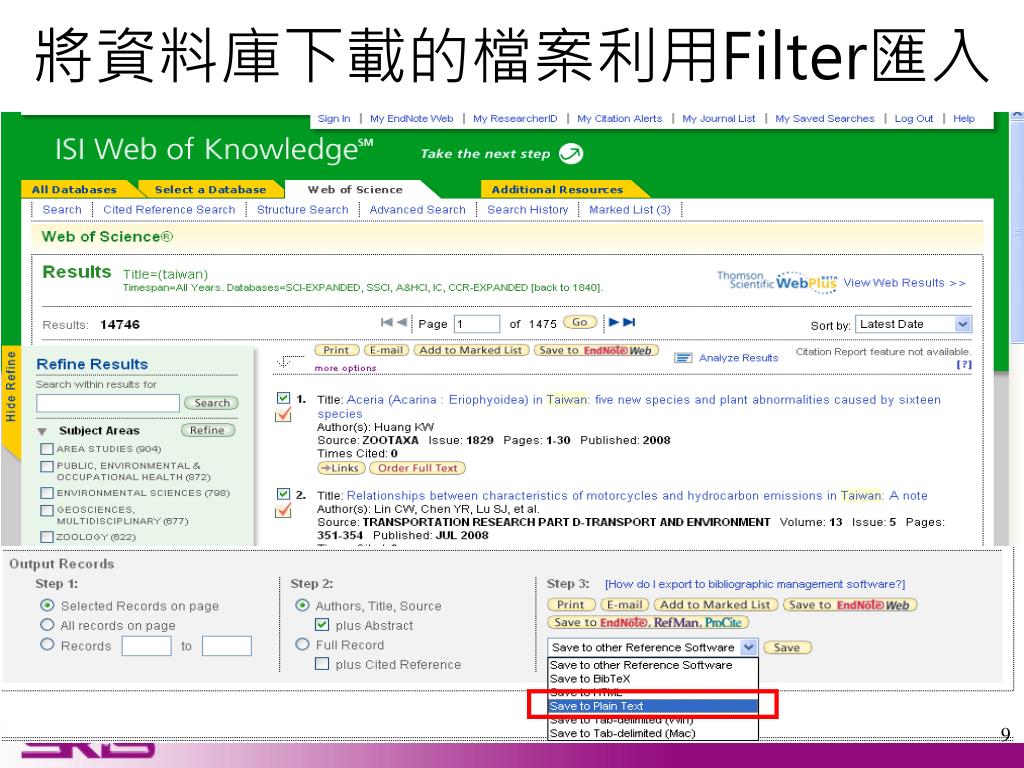Choose Save to Plain Text in dropdown list

[653, 706]
